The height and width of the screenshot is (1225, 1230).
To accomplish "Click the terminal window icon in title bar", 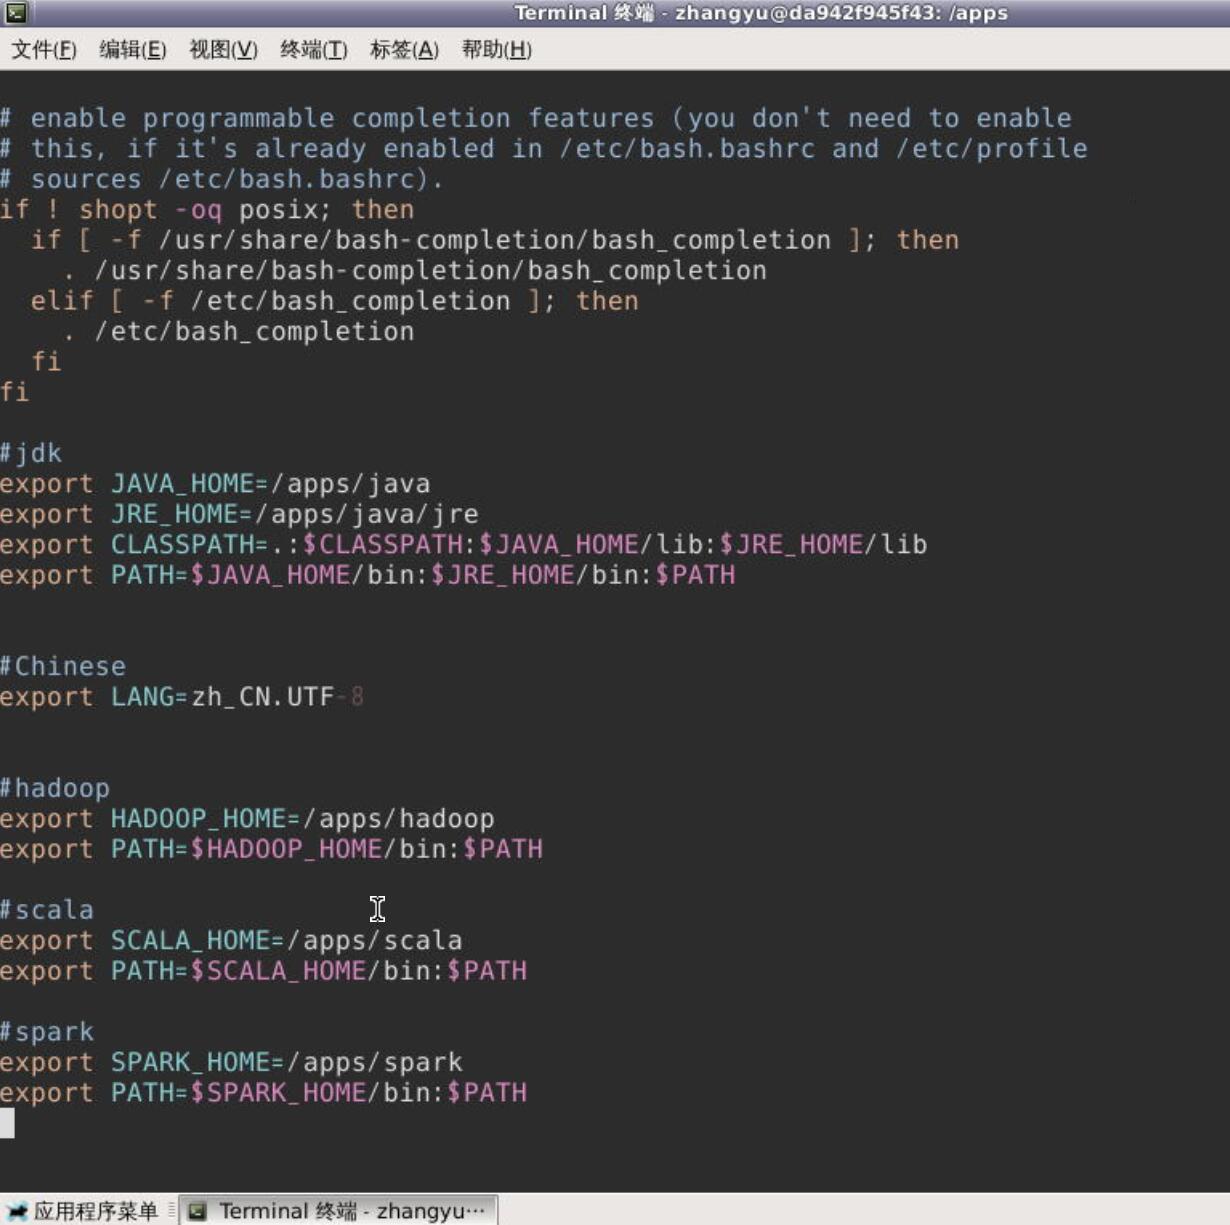I will point(16,13).
